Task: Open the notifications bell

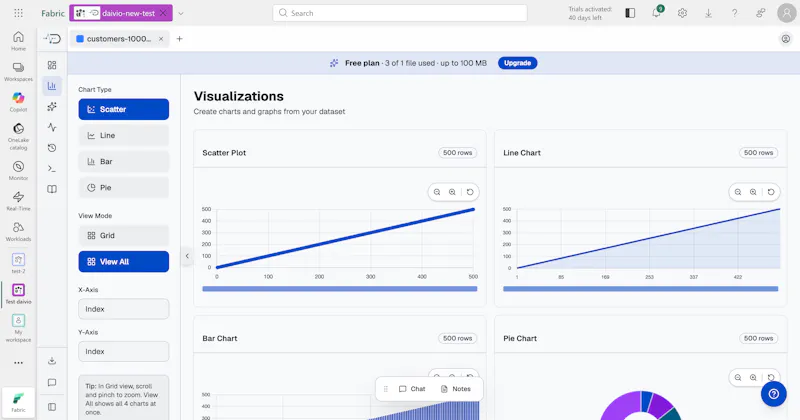Action: coord(656,13)
